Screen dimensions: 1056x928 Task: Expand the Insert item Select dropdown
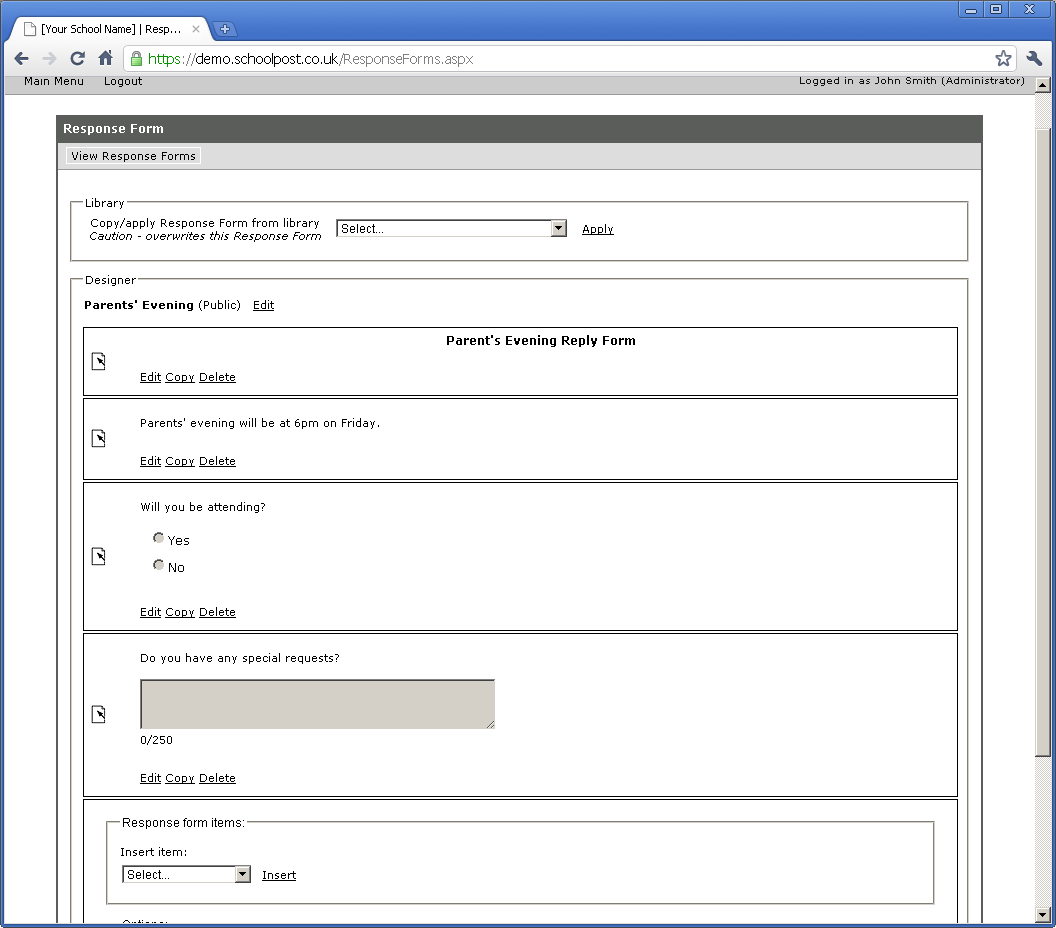tap(242, 873)
